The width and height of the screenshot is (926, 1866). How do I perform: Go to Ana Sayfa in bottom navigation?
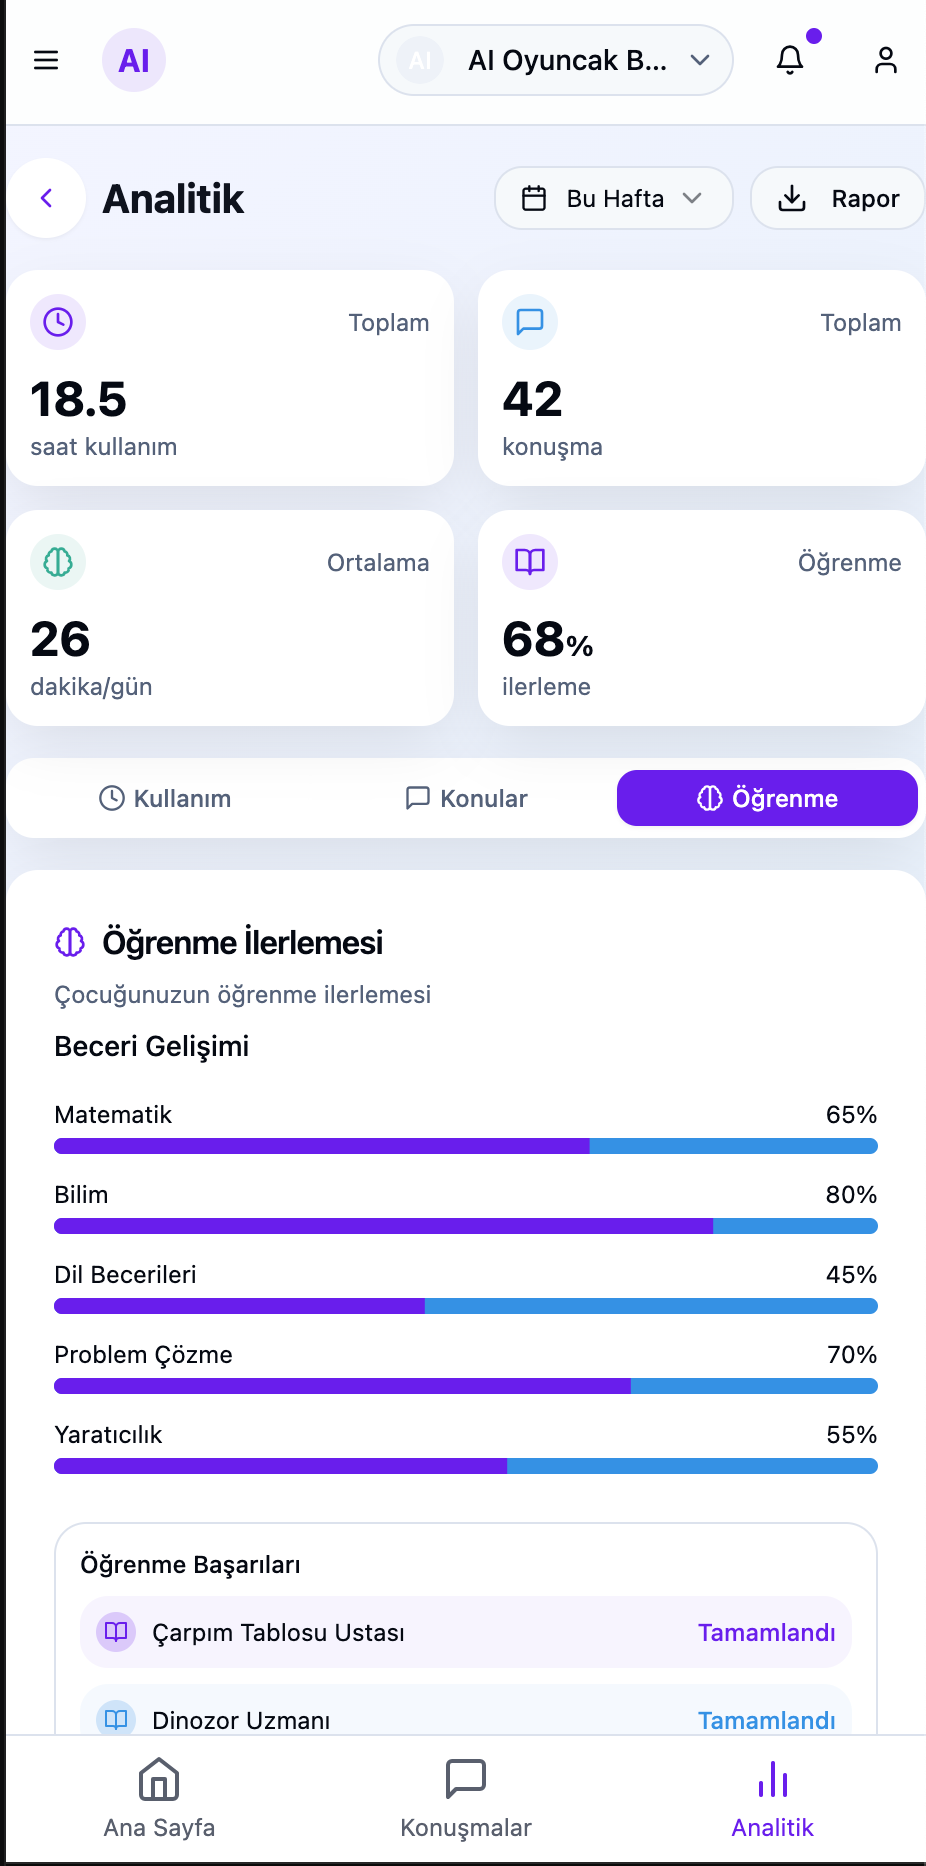157,1798
